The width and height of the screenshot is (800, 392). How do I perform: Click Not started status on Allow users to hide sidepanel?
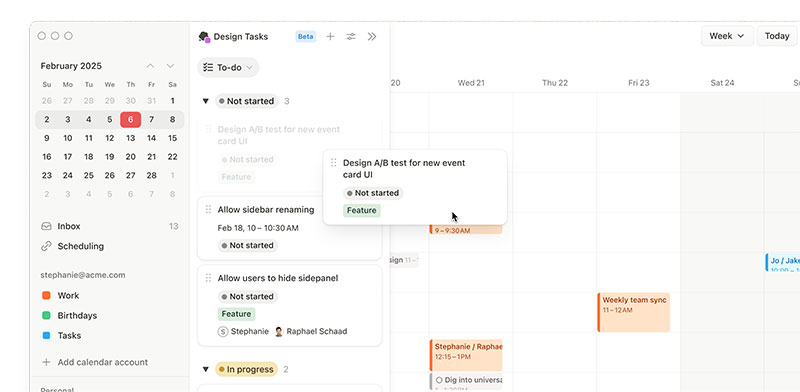point(247,297)
